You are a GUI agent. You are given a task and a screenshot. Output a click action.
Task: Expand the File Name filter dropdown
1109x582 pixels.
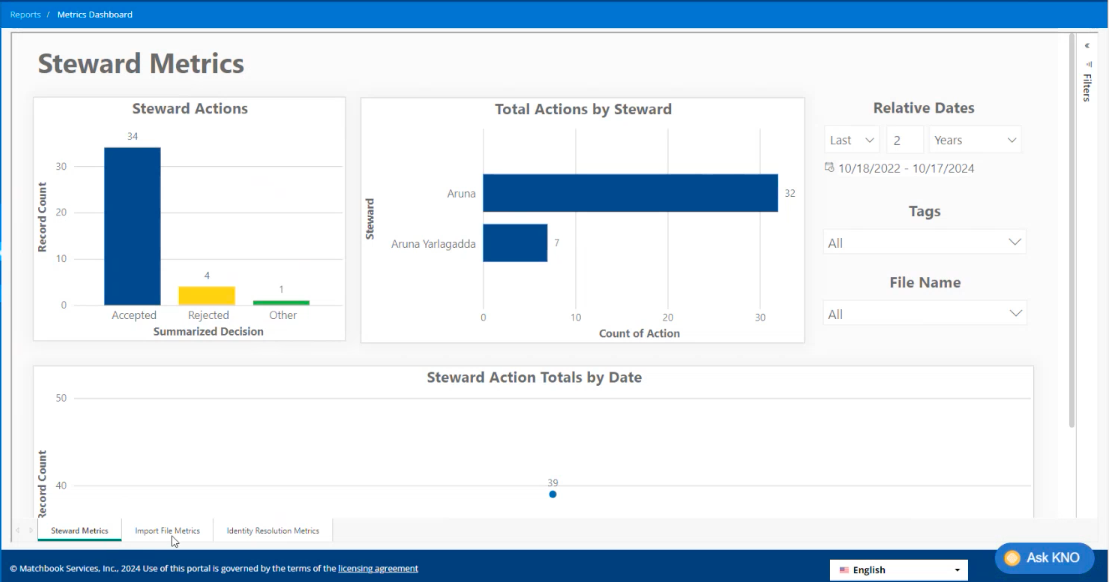pos(924,313)
